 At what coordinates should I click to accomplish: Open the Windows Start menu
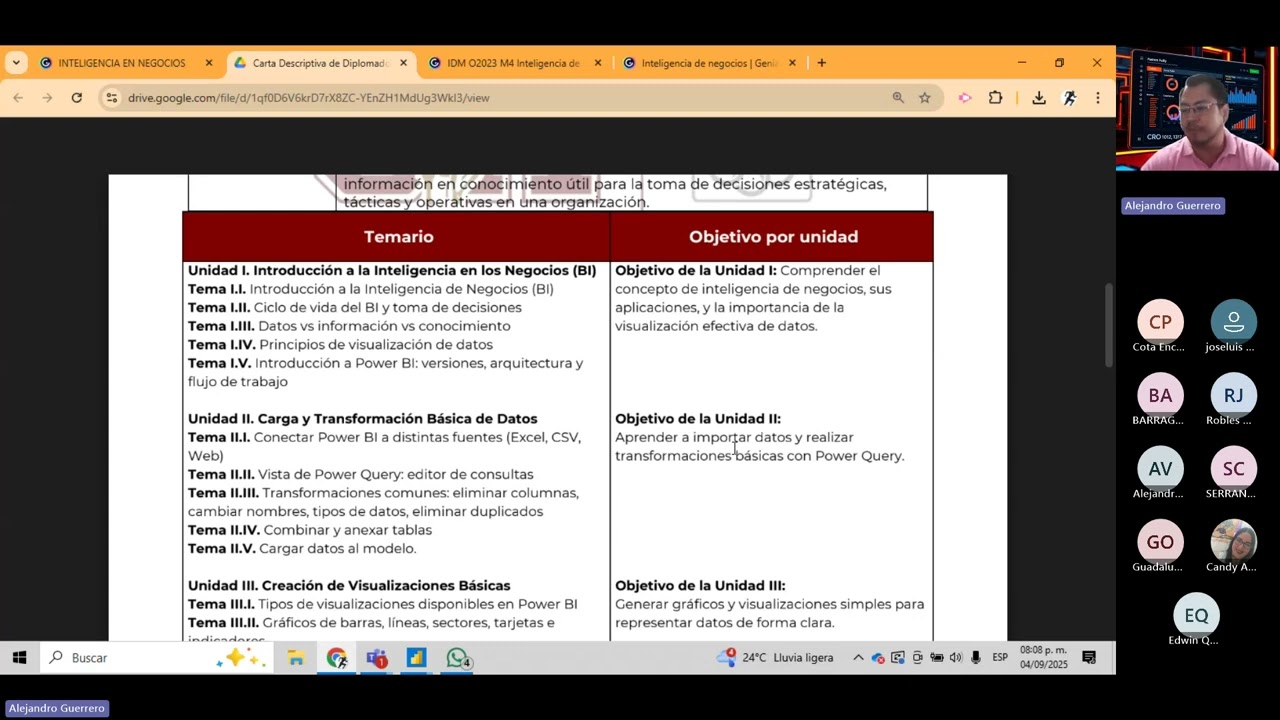pos(19,658)
